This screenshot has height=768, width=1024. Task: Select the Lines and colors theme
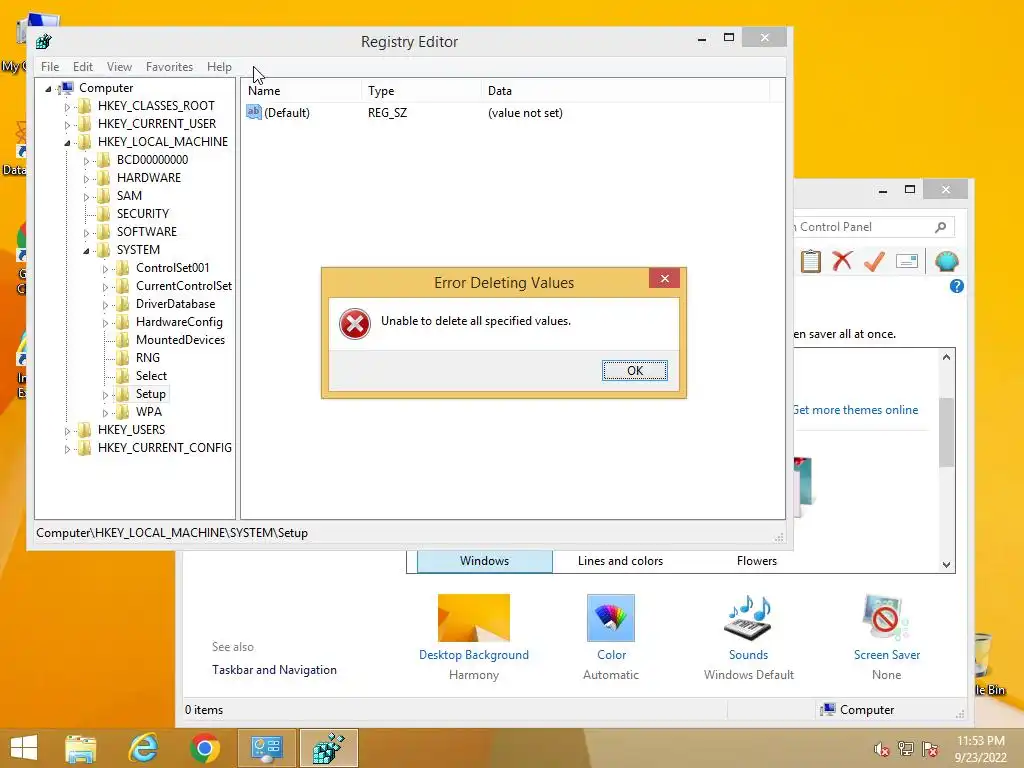(620, 561)
